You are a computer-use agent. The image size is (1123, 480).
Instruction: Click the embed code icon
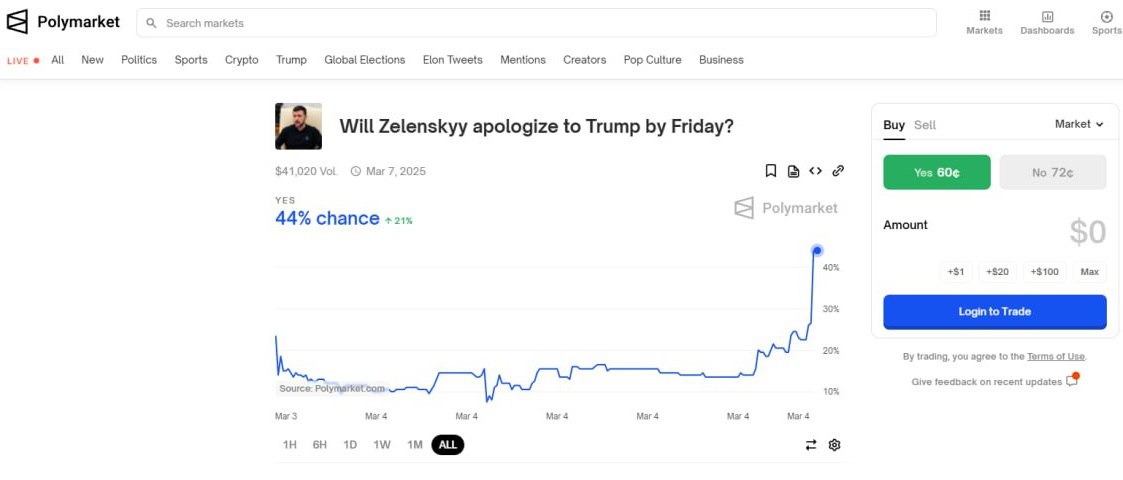pos(815,171)
